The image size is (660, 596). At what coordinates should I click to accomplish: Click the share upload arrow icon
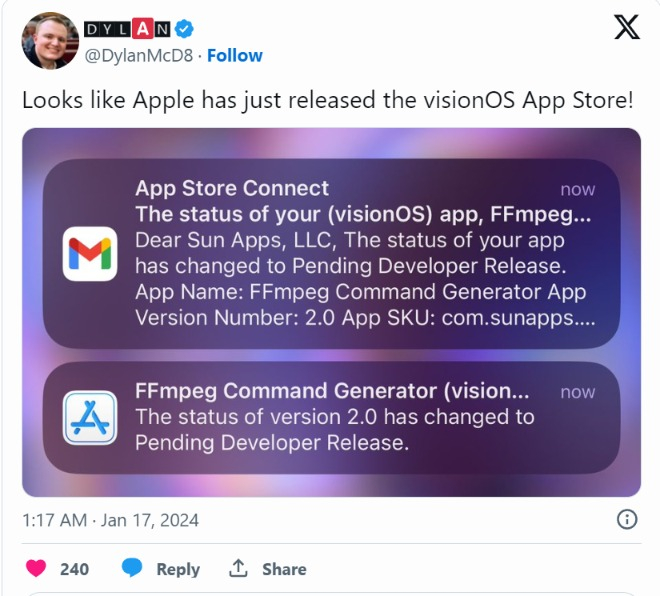[238, 568]
